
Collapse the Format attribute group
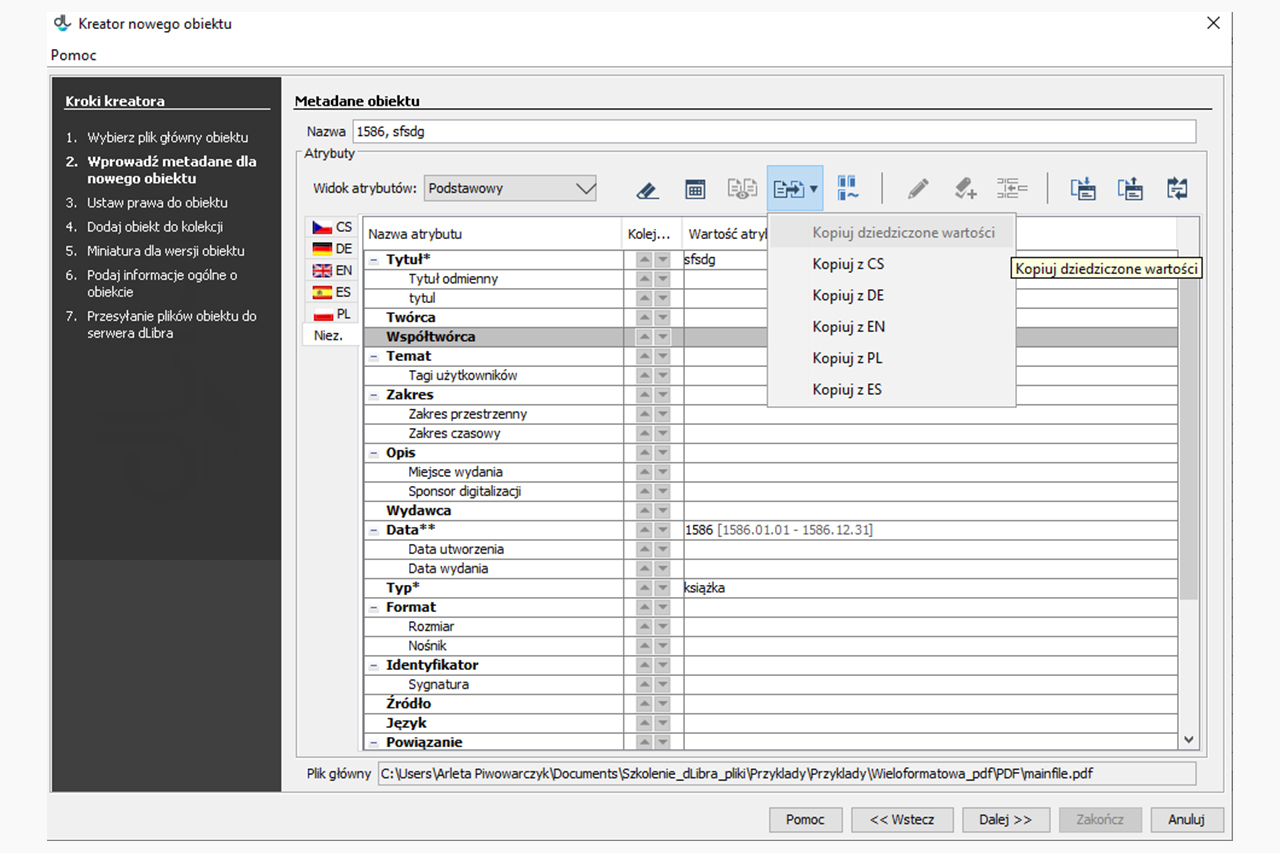tap(373, 607)
